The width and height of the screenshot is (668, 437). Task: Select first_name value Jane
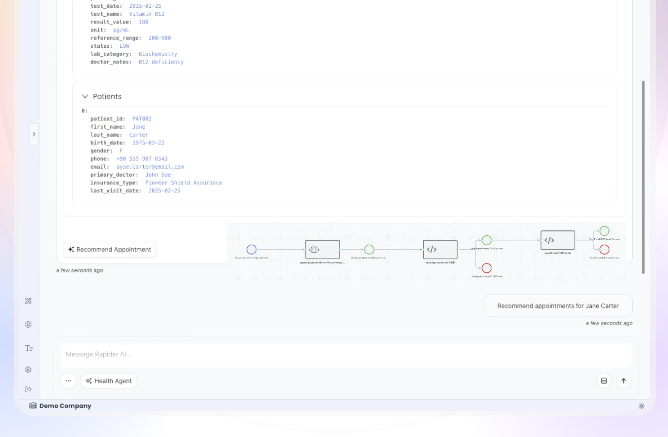pyautogui.click(x=138, y=127)
